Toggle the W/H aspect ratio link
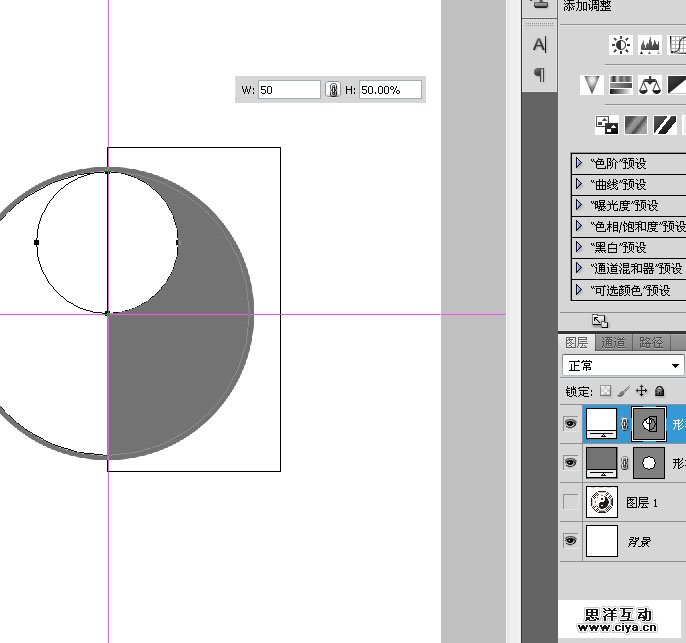Image resolution: width=686 pixels, height=643 pixels. 333,90
